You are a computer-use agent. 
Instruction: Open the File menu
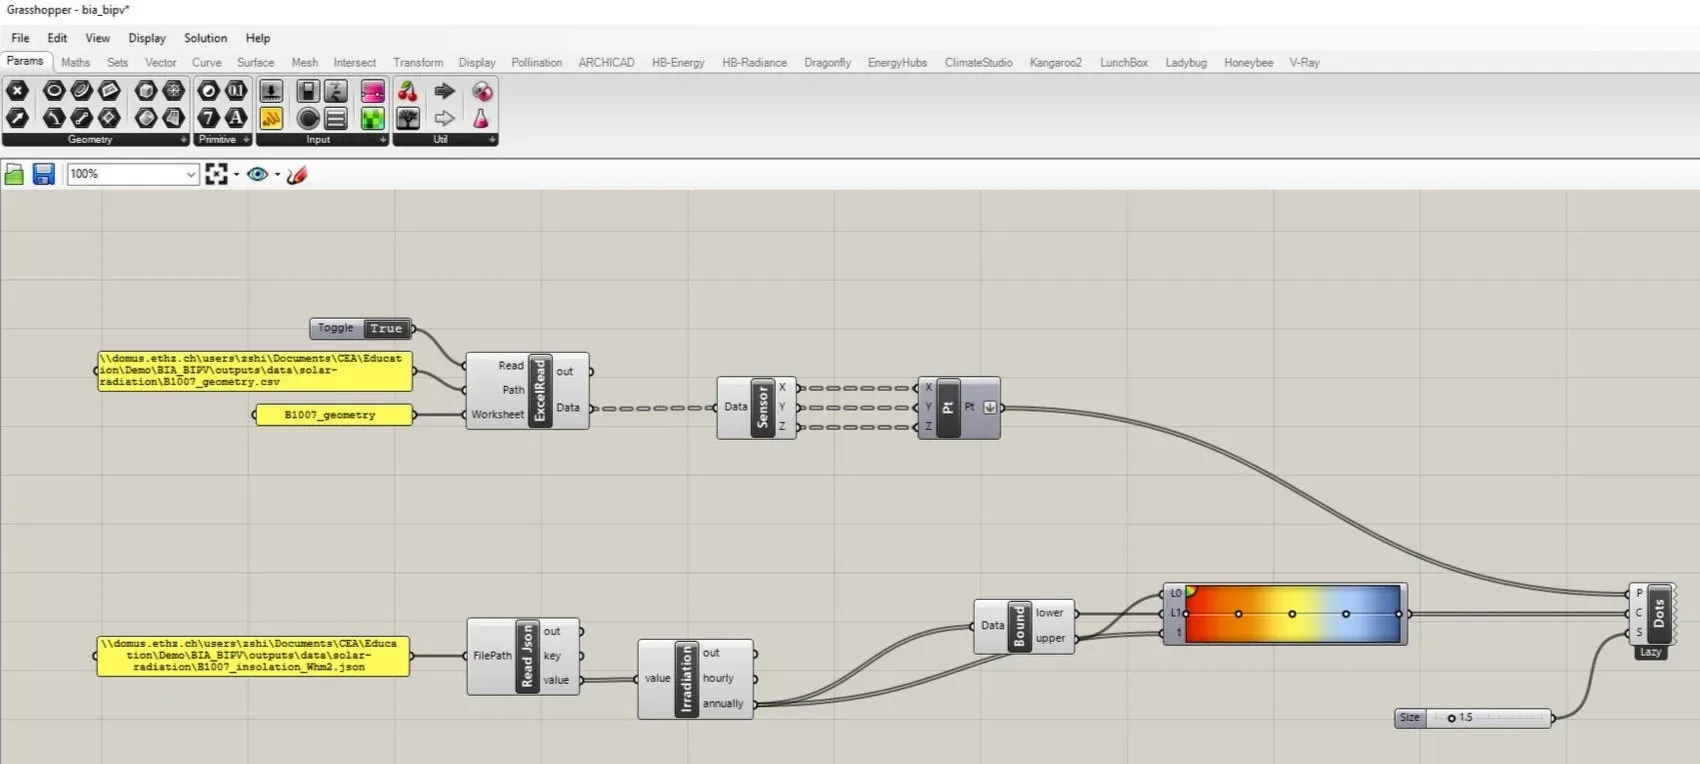(20, 38)
